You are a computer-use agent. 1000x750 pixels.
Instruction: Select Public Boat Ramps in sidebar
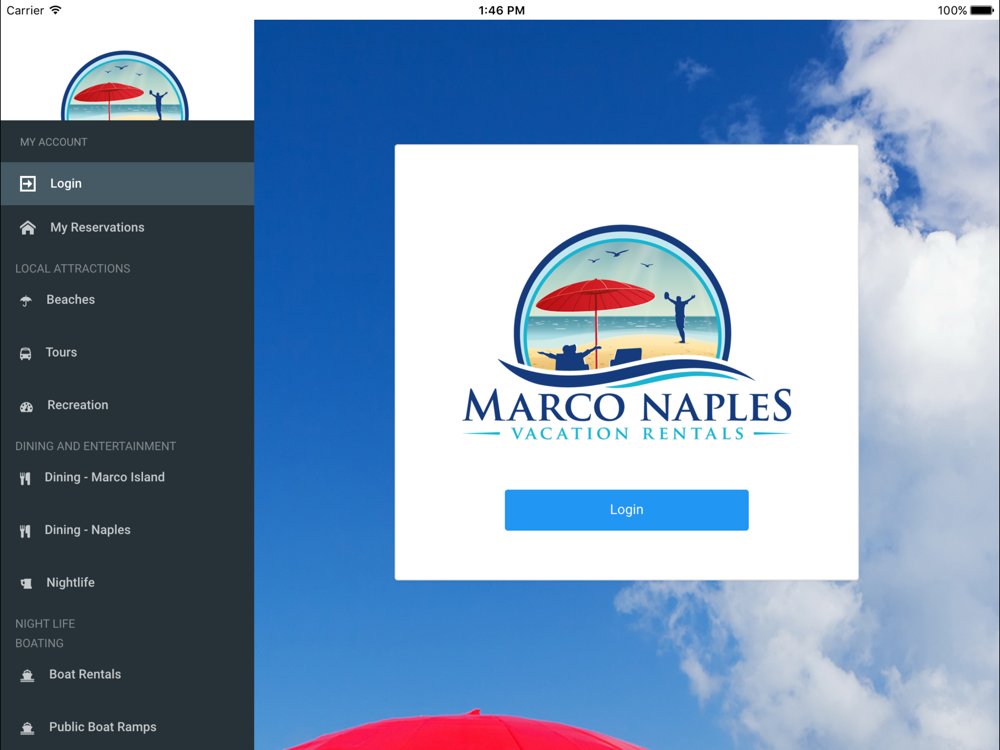tap(103, 727)
